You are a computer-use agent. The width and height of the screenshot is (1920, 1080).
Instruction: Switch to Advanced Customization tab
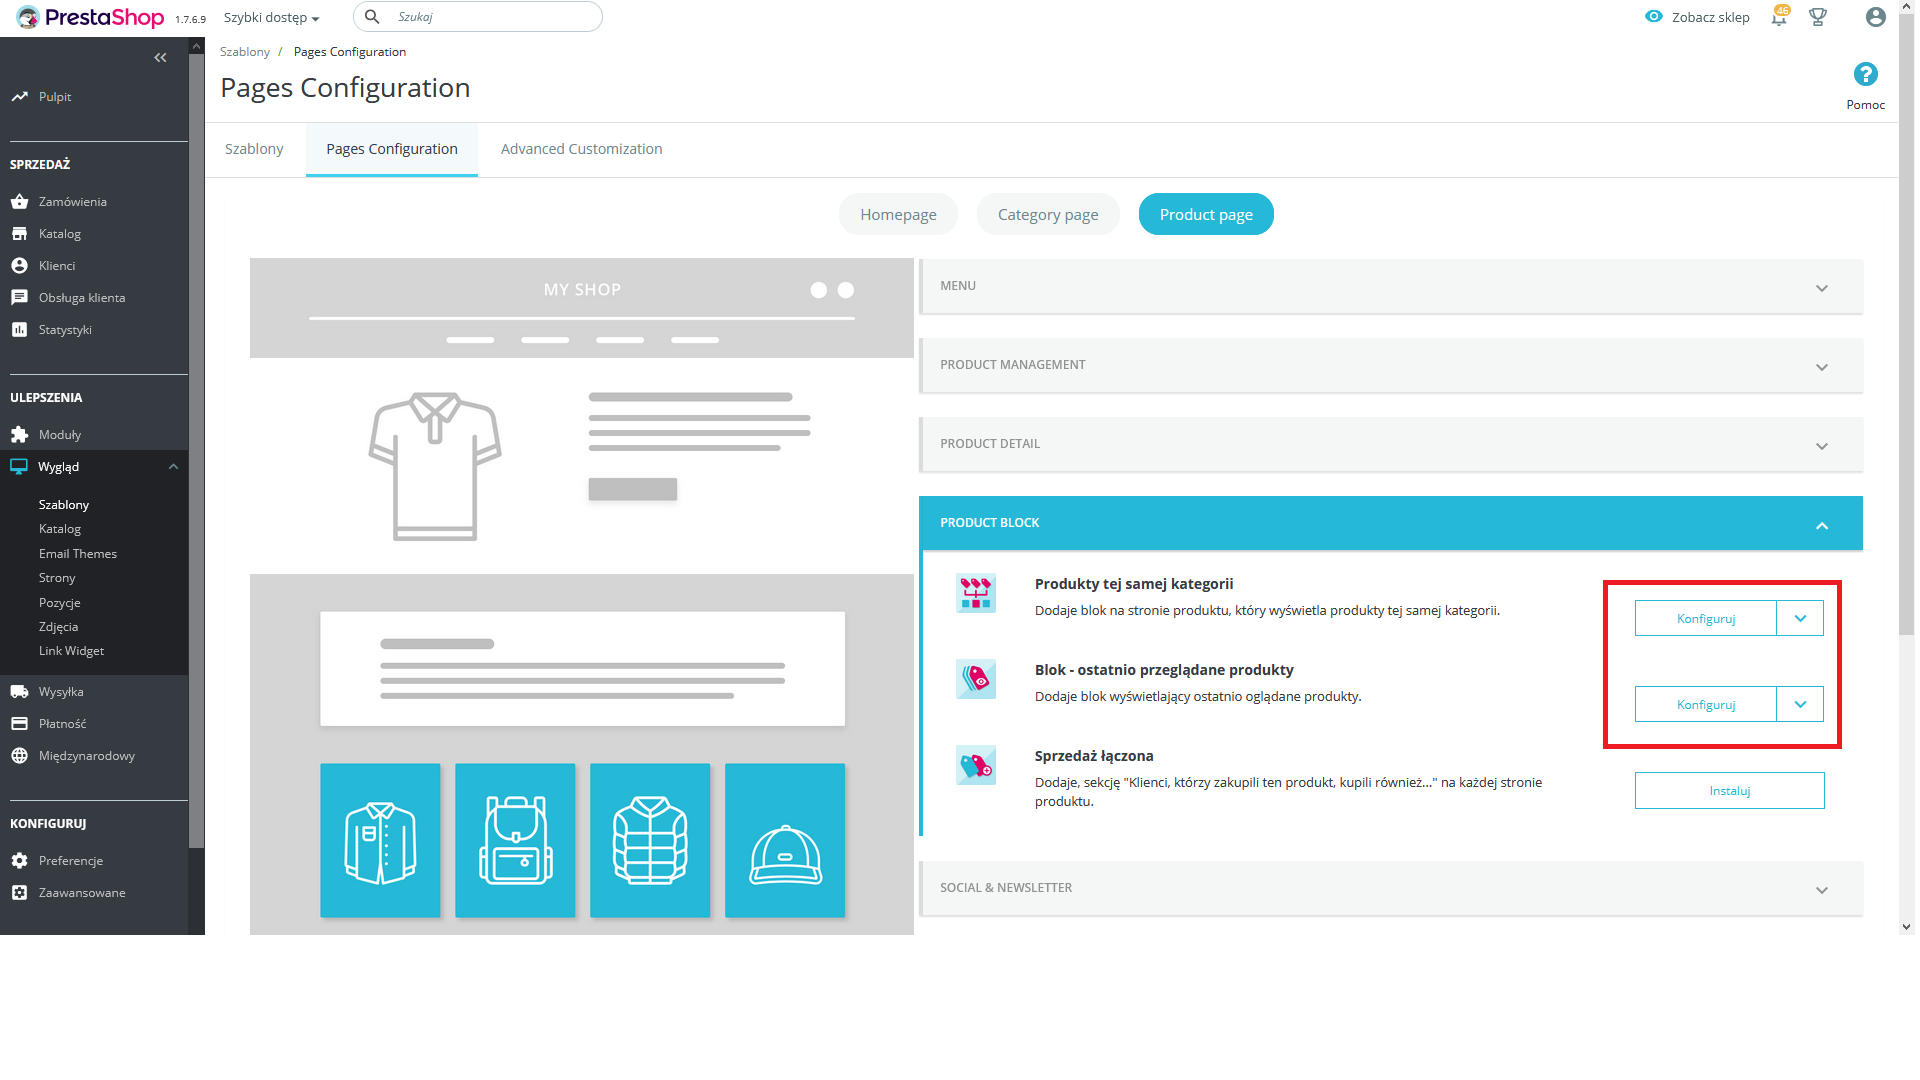(x=581, y=149)
